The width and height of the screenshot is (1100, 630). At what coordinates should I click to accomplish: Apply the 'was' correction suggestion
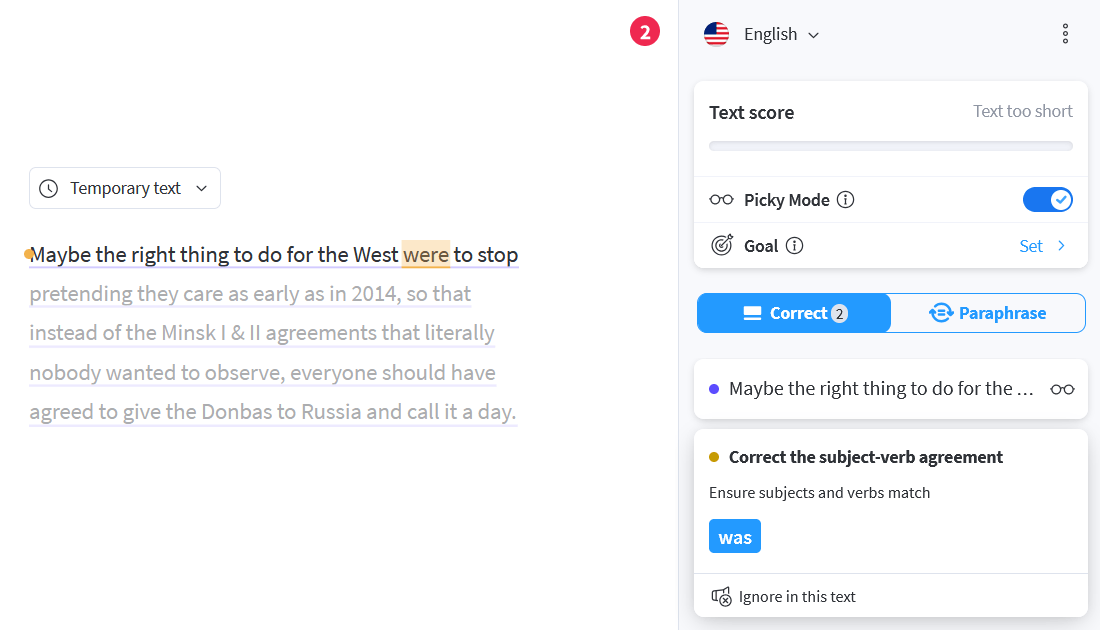(735, 537)
